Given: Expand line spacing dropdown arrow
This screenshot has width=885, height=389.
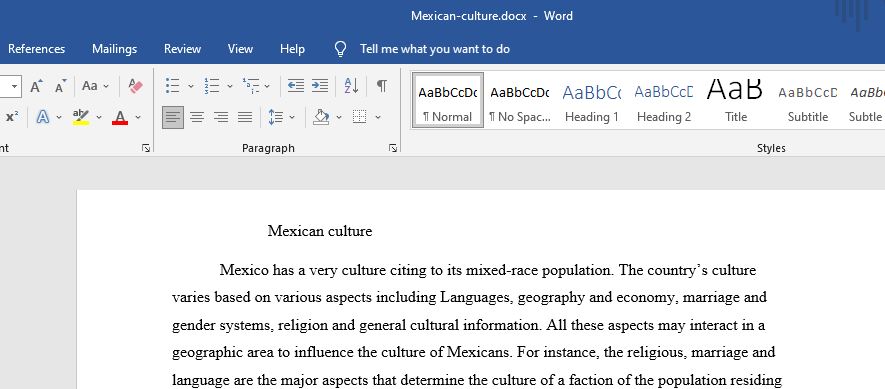Looking at the screenshot, I should pos(292,117).
